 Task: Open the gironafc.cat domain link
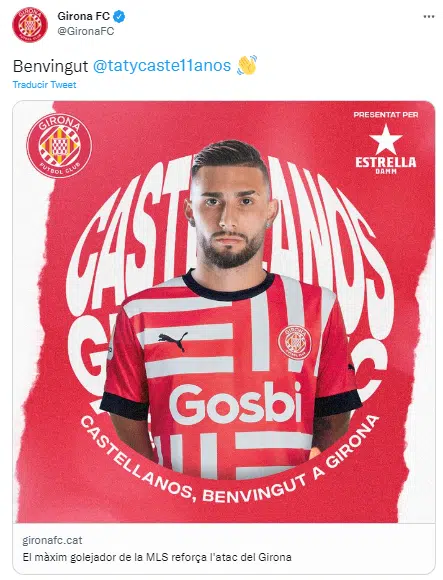point(52,540)
